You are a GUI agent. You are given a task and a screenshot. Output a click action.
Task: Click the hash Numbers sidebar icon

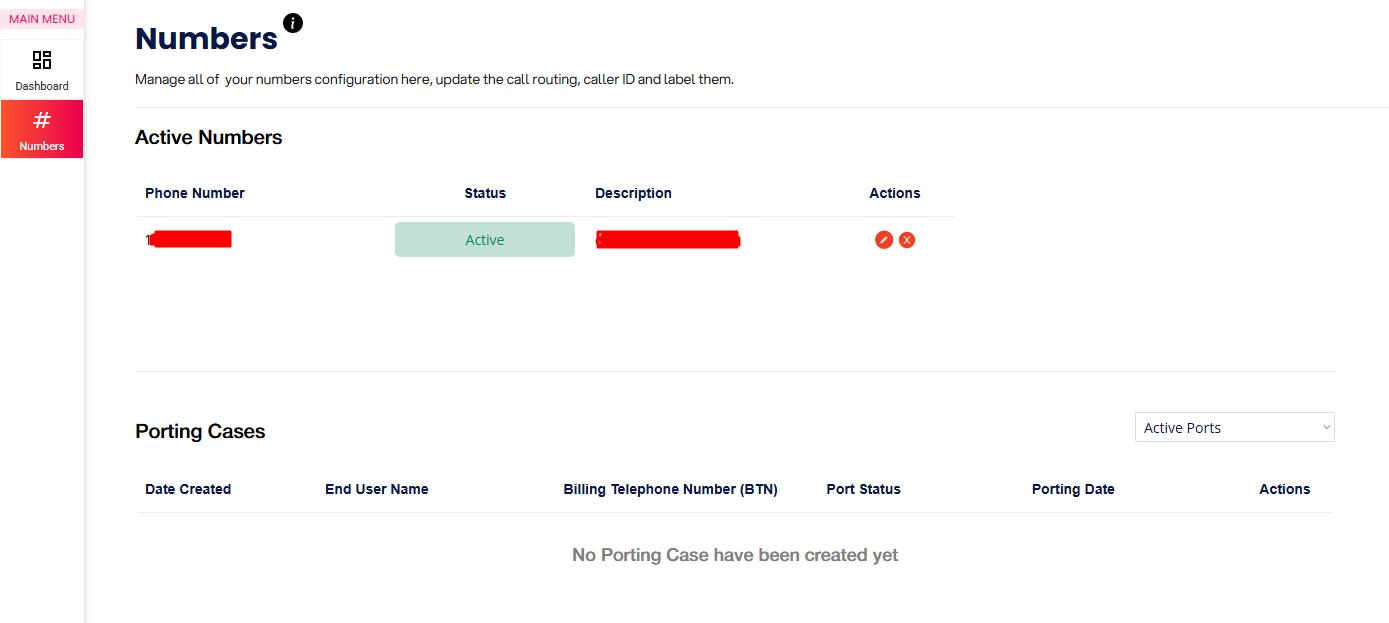coord(42,121)
